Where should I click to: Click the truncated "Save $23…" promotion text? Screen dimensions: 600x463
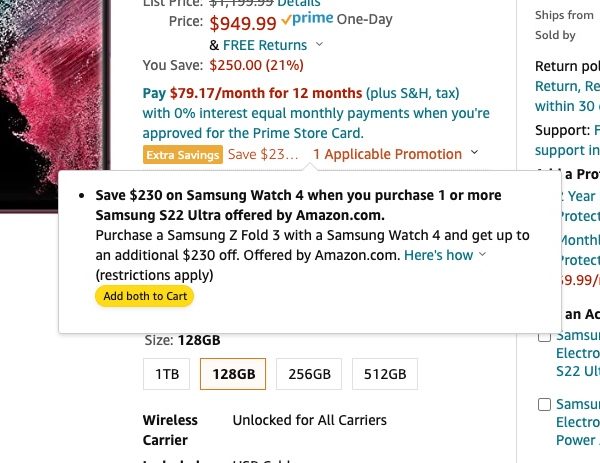click(x=263, y=154)
